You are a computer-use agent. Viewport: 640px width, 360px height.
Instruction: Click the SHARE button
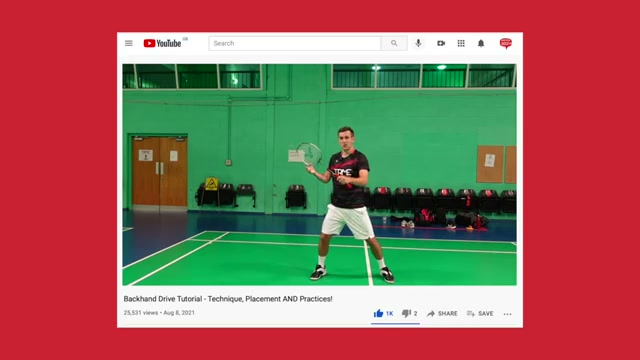pos(442,313)
